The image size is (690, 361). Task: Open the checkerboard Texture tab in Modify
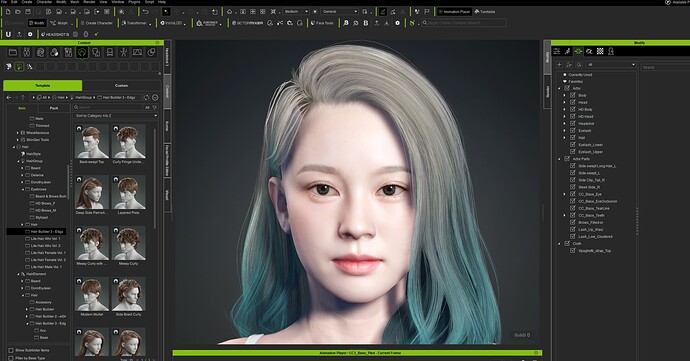[600, 52]
